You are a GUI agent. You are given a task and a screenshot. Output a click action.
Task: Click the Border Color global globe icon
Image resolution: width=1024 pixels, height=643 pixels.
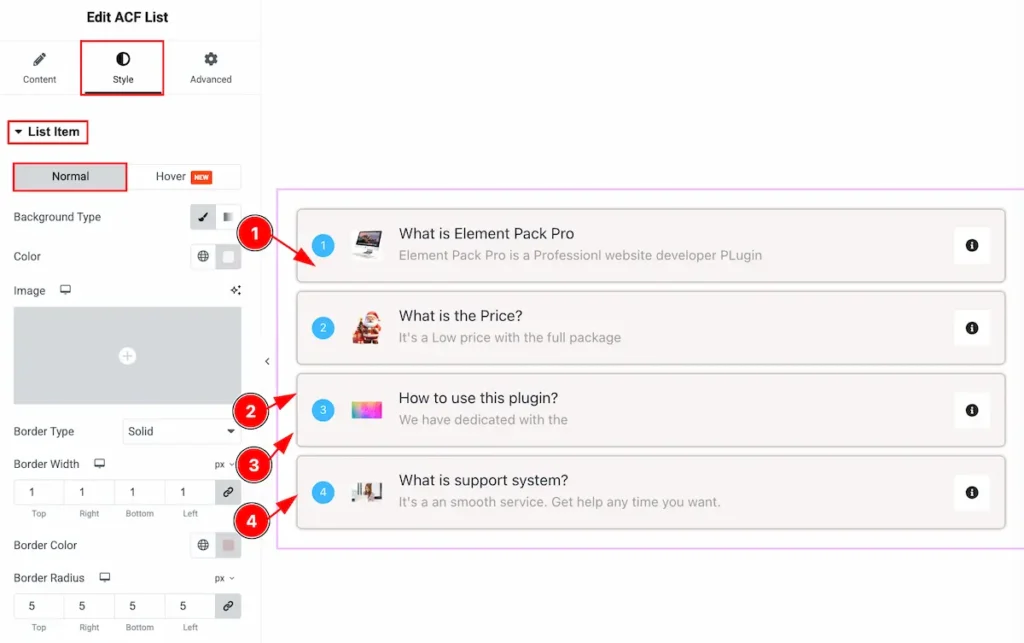point(203,545)
